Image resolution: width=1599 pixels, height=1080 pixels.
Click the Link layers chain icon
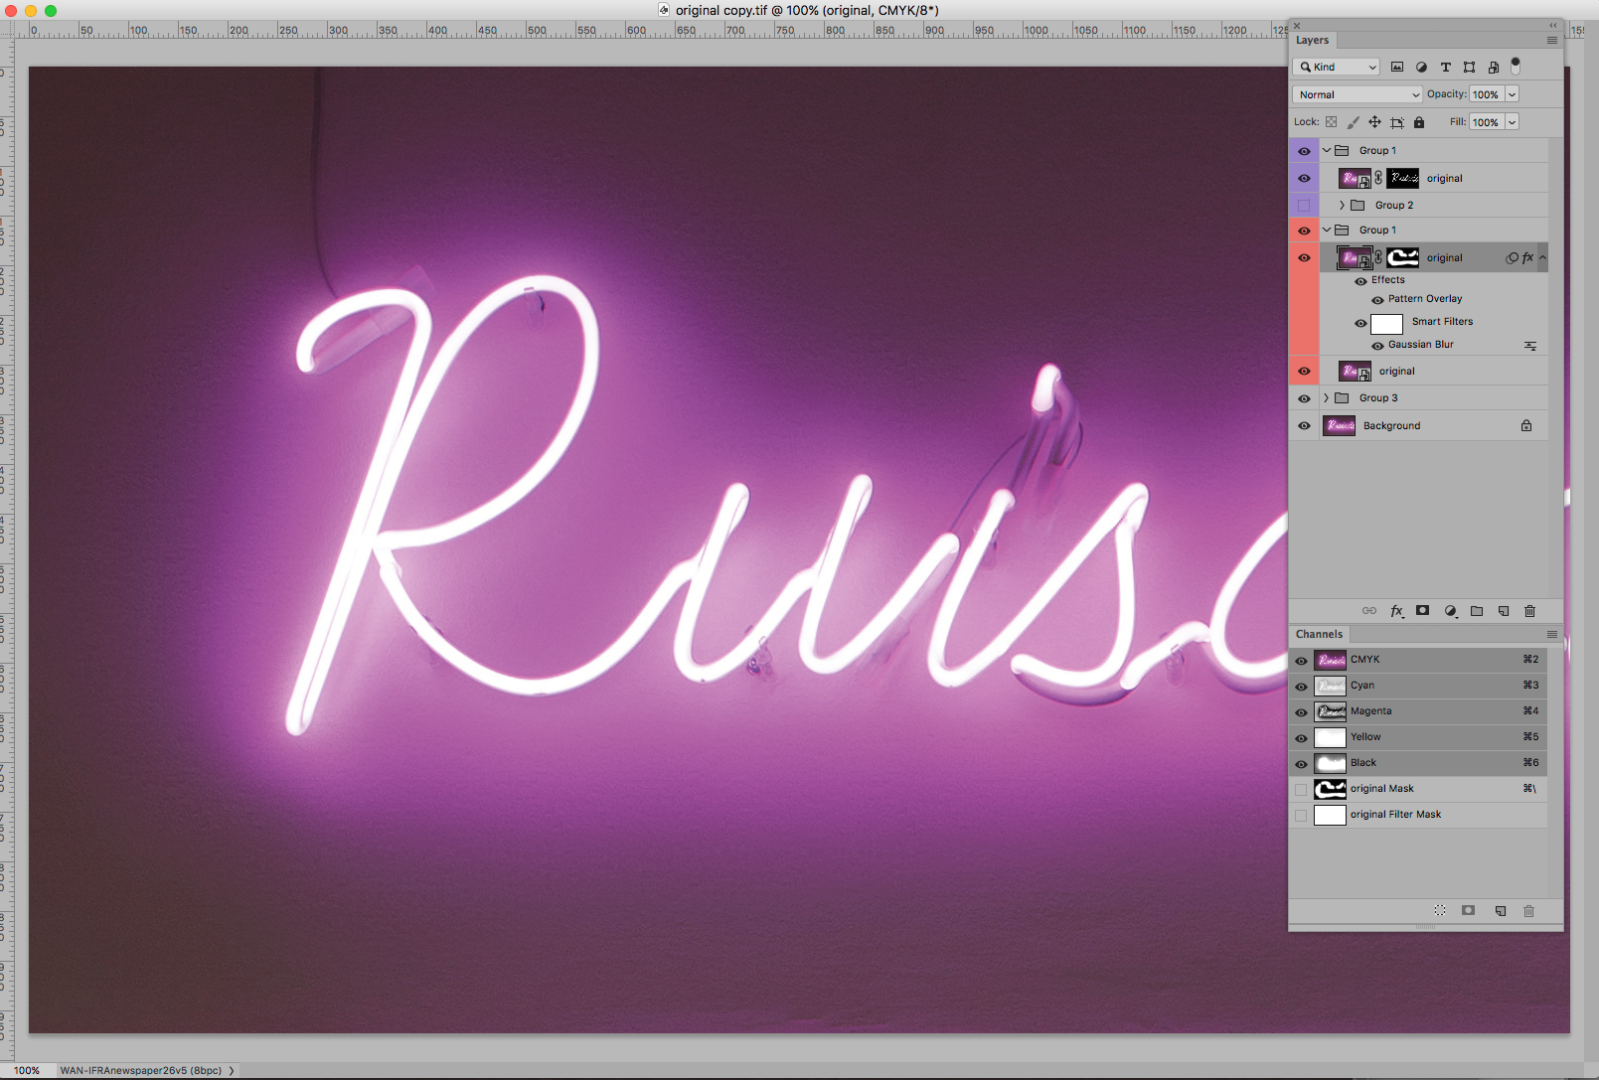point(1369,610)
